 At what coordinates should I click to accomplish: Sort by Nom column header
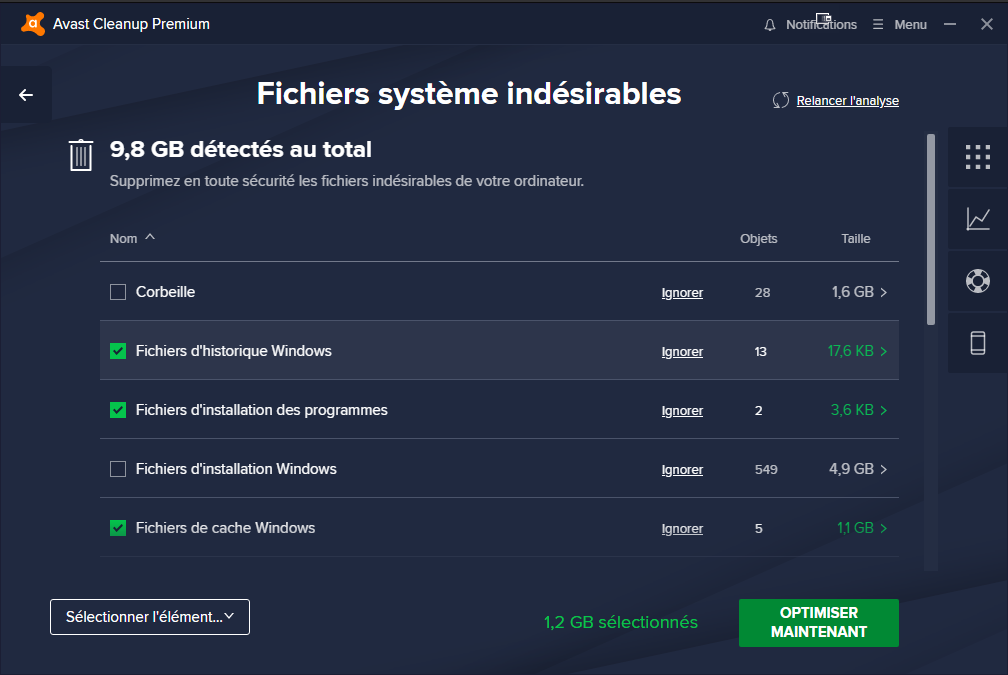(132, 238)
